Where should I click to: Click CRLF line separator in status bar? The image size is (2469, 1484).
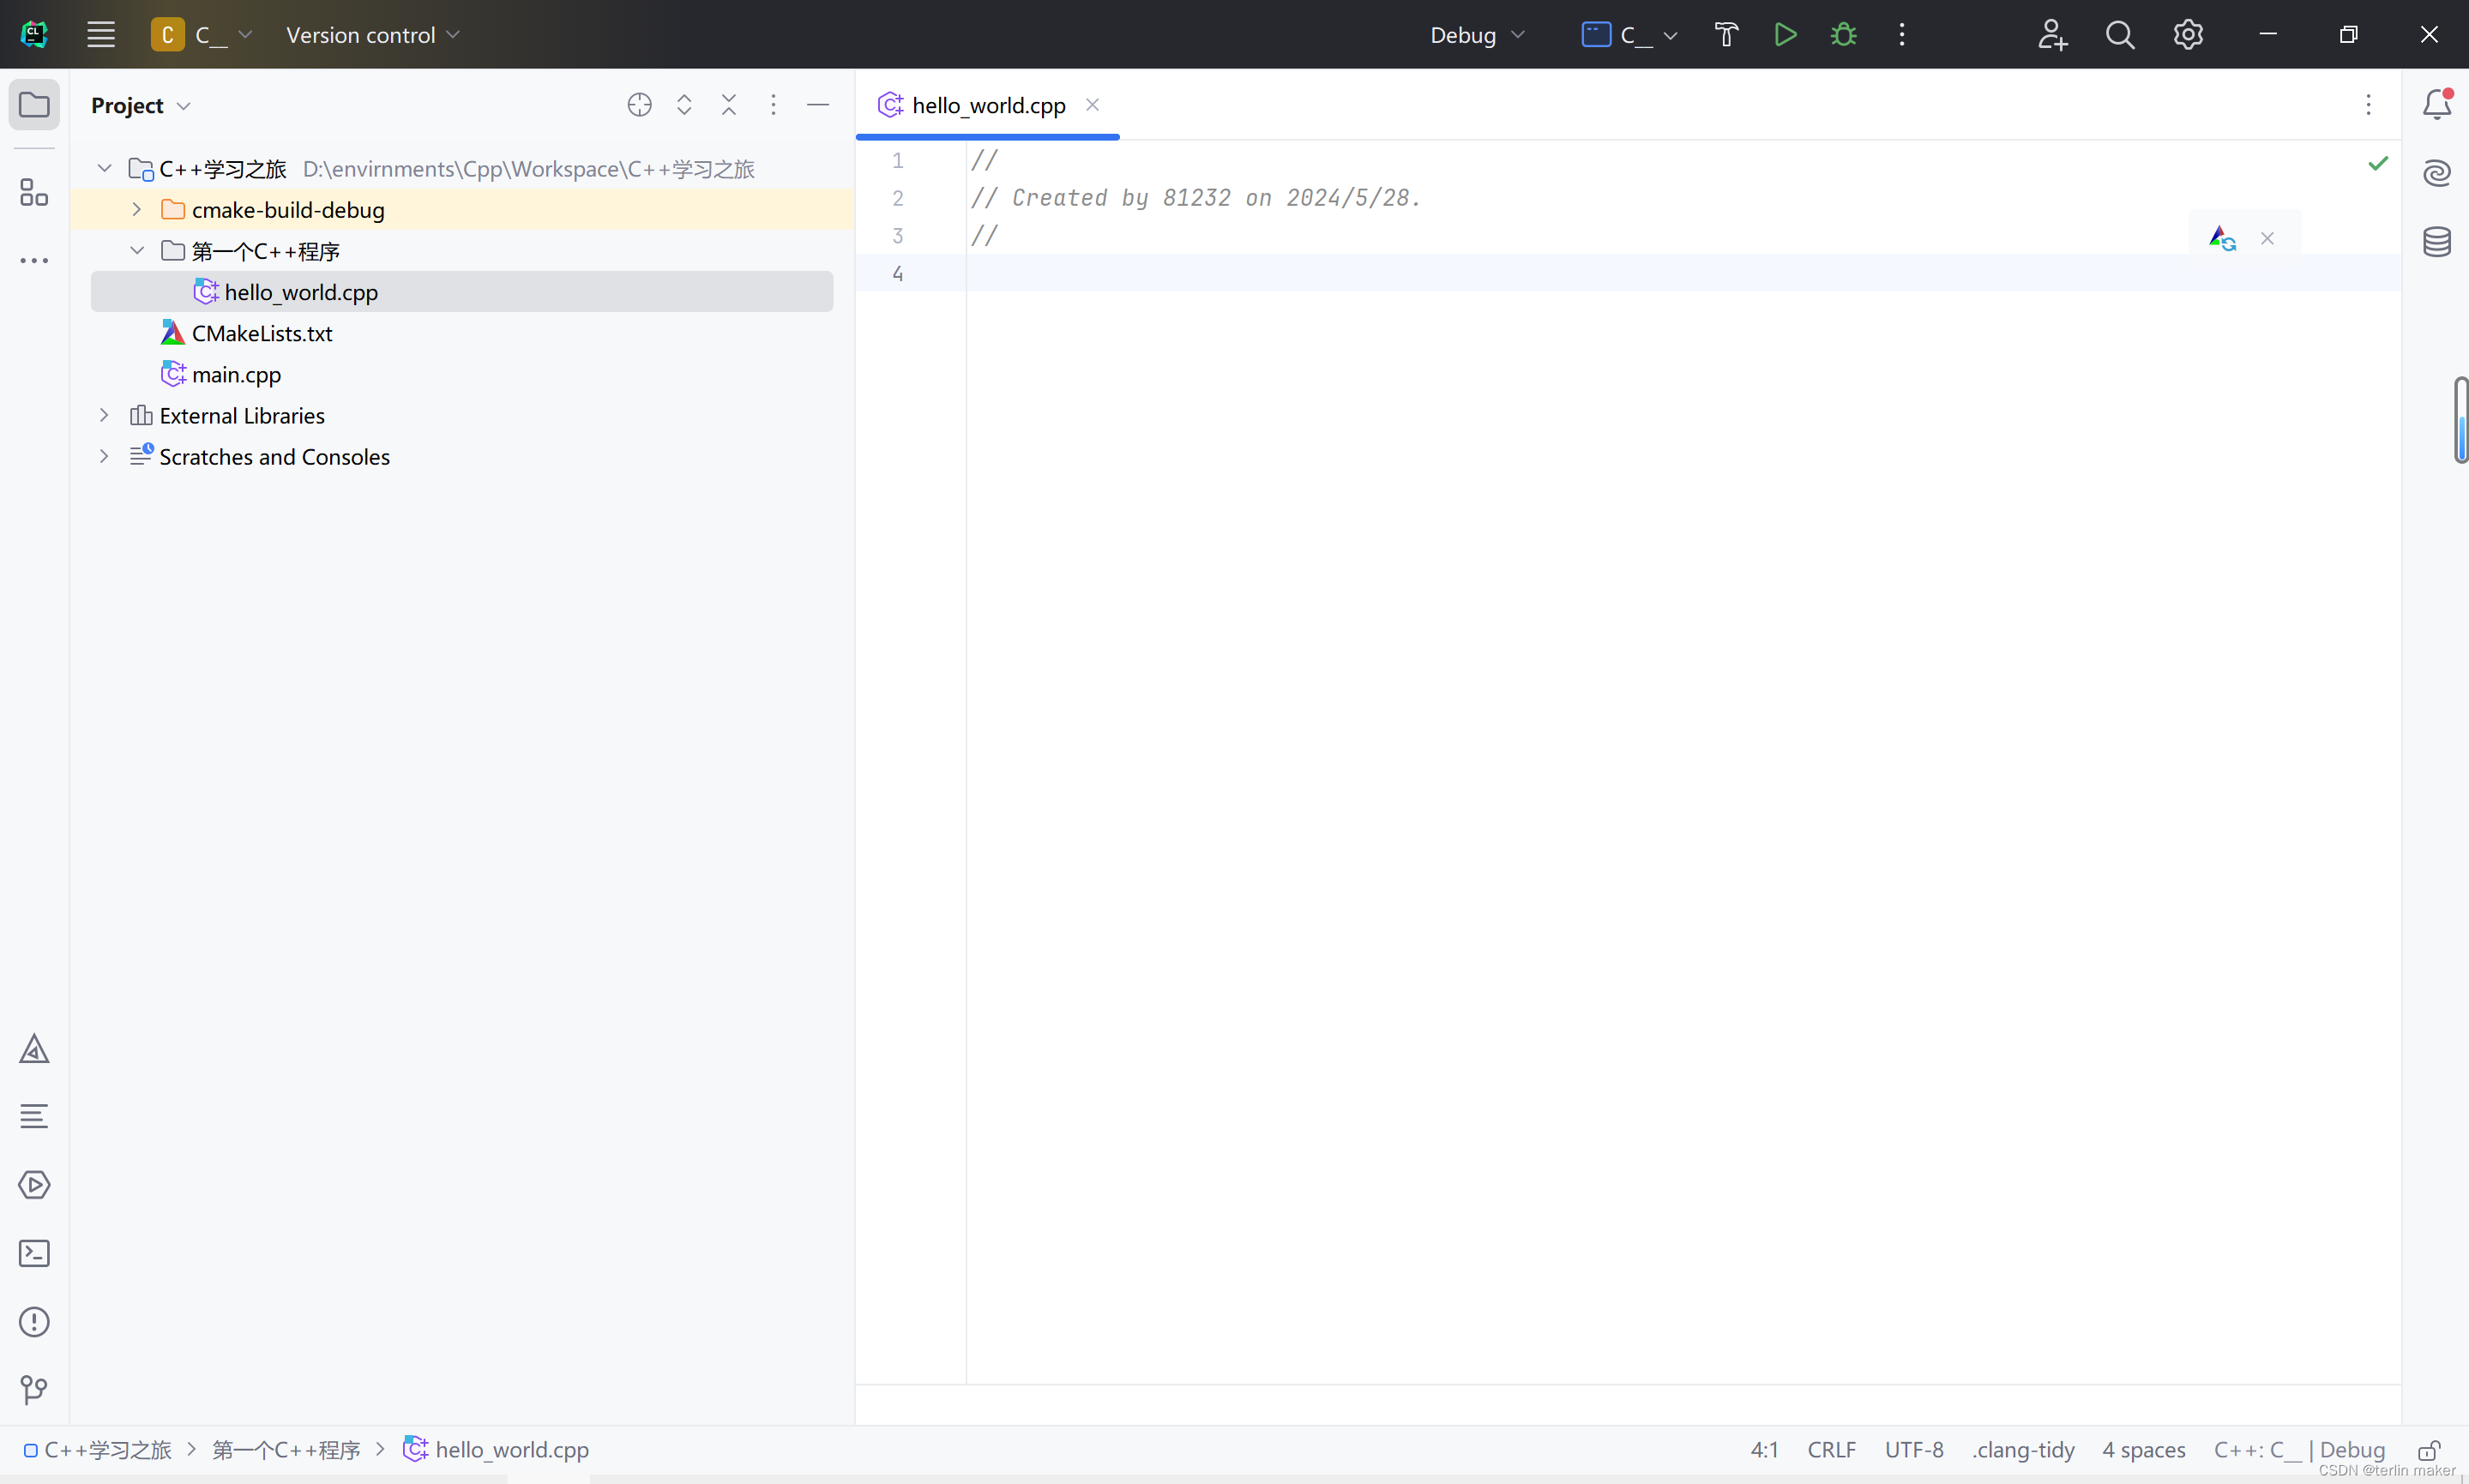pos(1831,1450)
